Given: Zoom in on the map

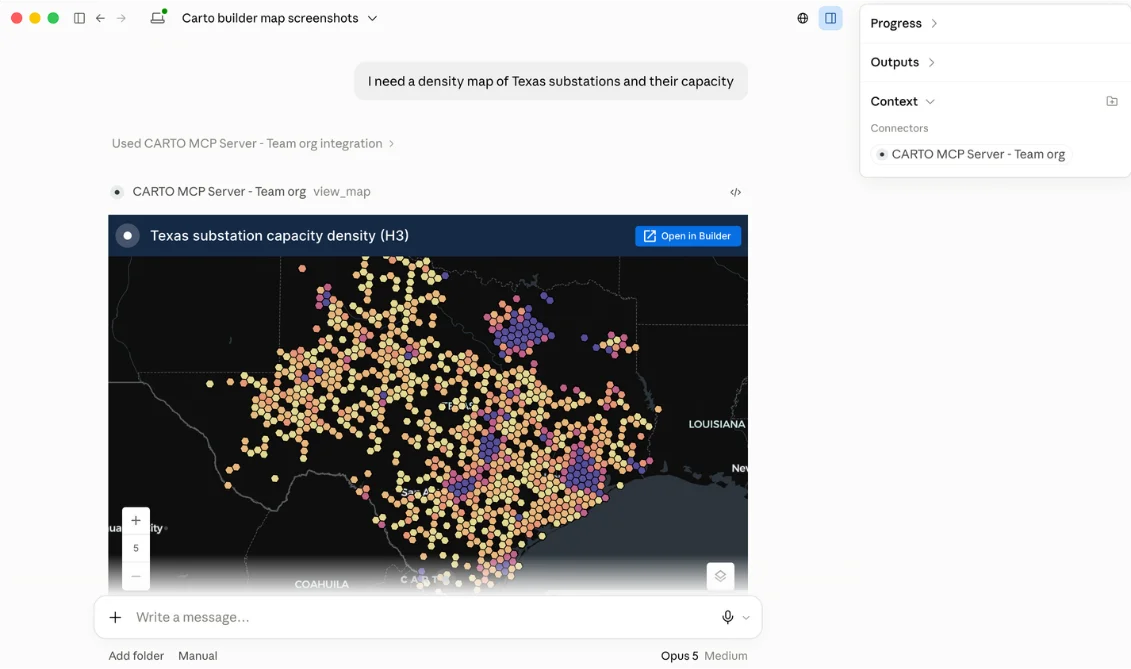Looking at the screenshot, I should [x=136, y=520].
